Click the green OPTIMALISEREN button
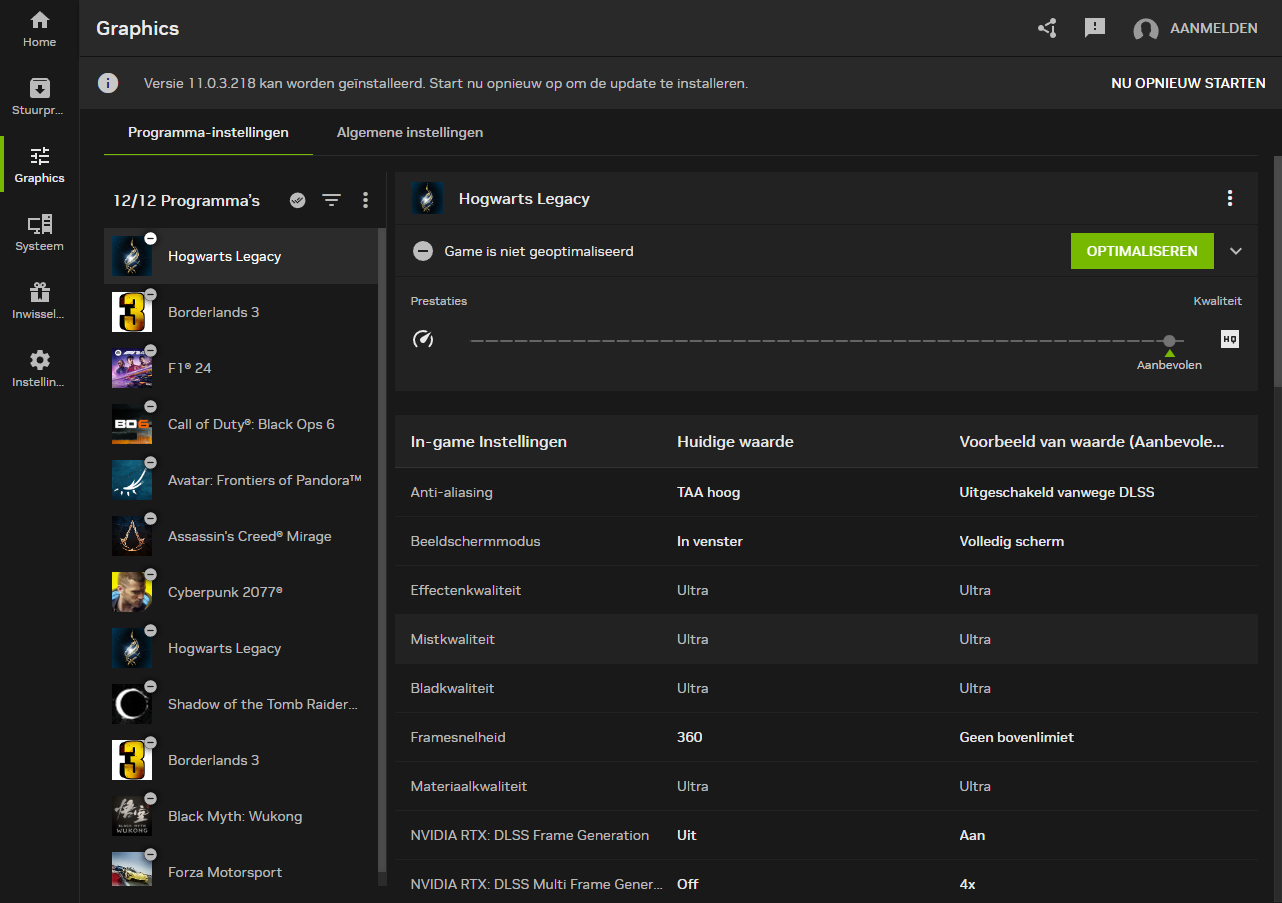1282x903 pixels. (1141, 251)
